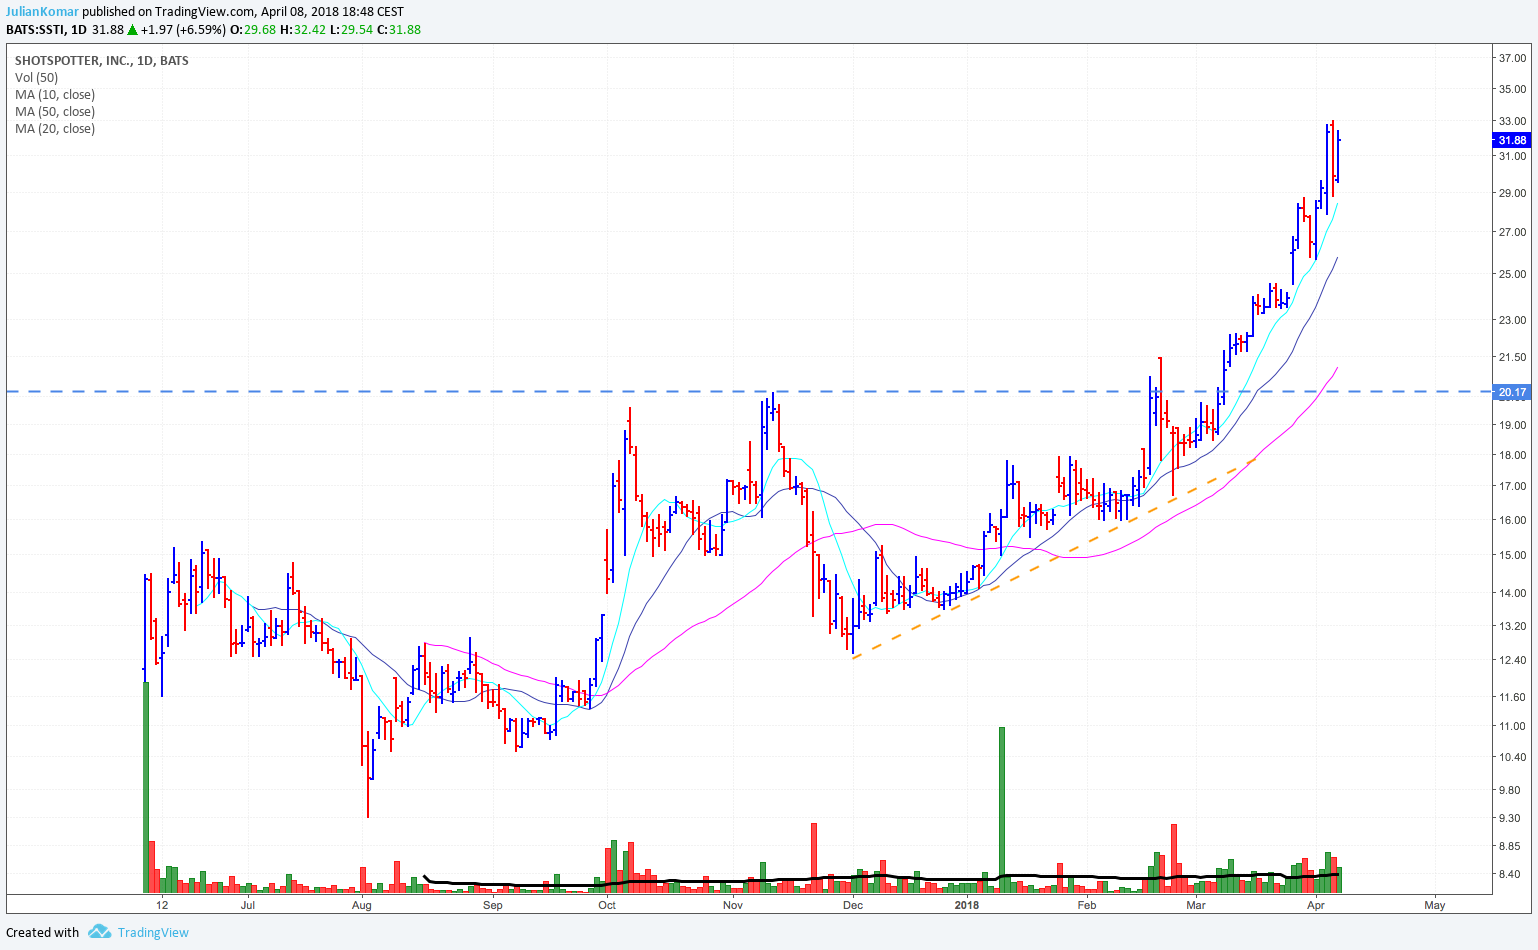Click the O:29.68 open value in header
Viewport: 1538px width, 950px height.
[x=253, y=29]
